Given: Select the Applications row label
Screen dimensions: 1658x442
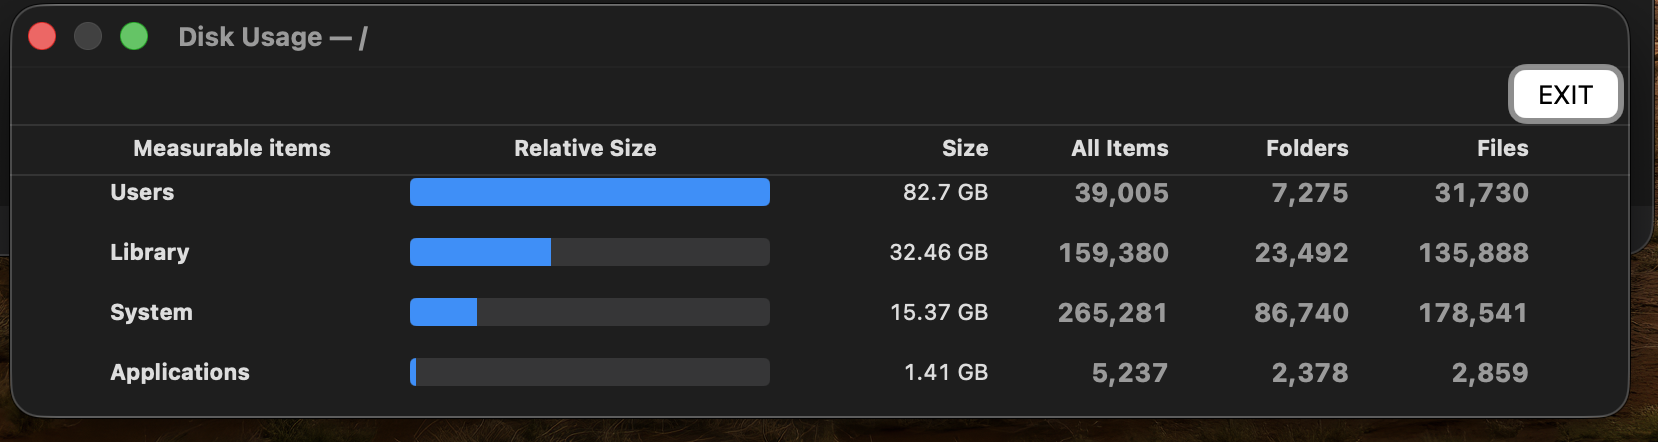Looking at the screenshot, I should click(180, 372).
